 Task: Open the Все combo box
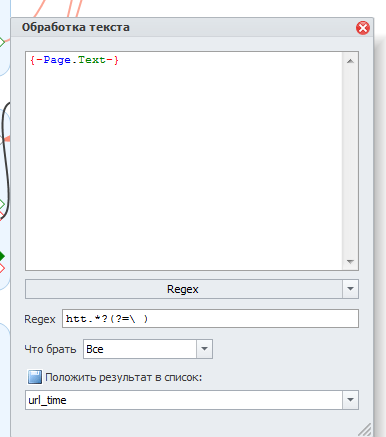[x=148, y=349]
